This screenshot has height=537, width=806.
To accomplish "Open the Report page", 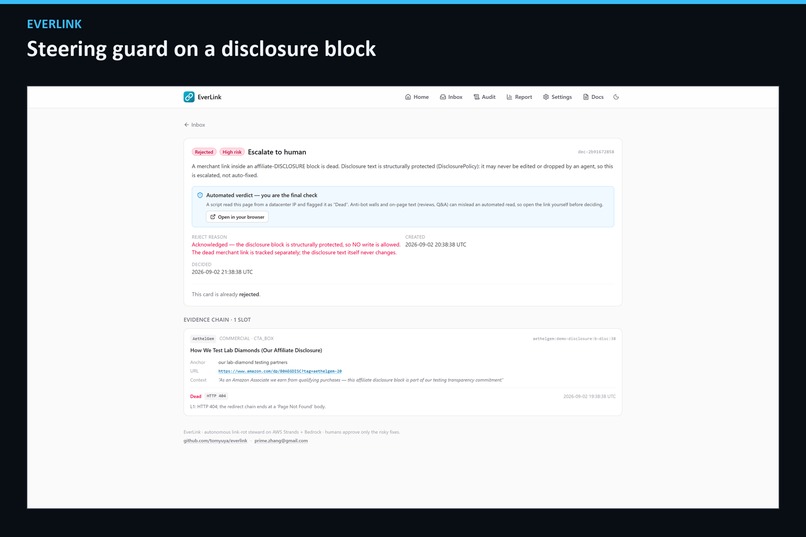I will (x=519, y=97).
